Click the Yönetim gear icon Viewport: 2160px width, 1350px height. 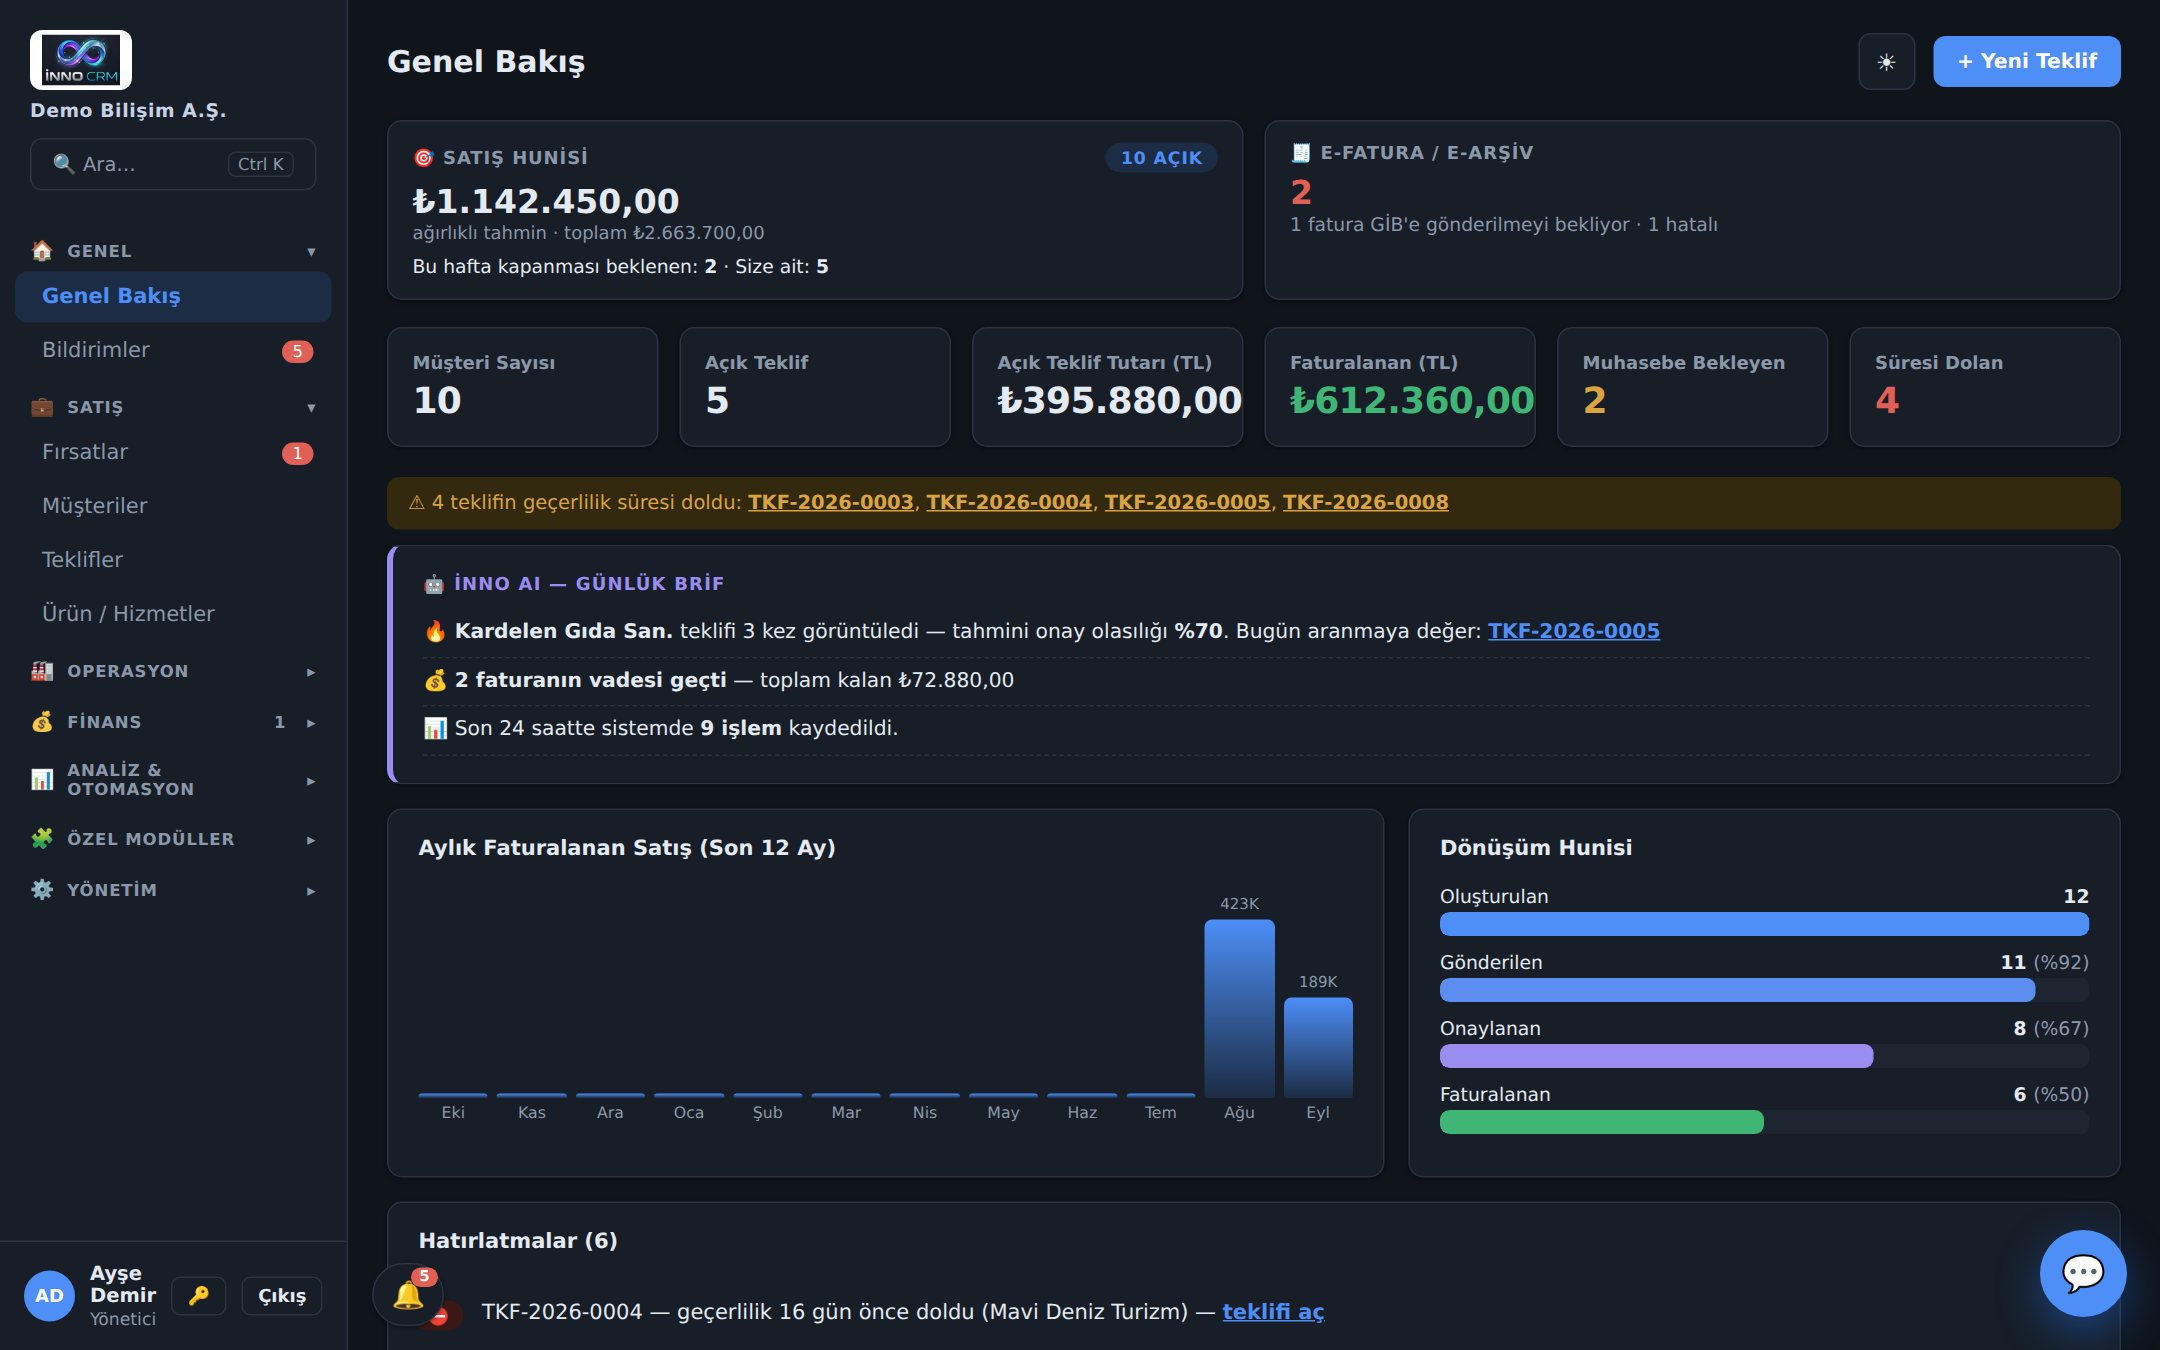42,890
